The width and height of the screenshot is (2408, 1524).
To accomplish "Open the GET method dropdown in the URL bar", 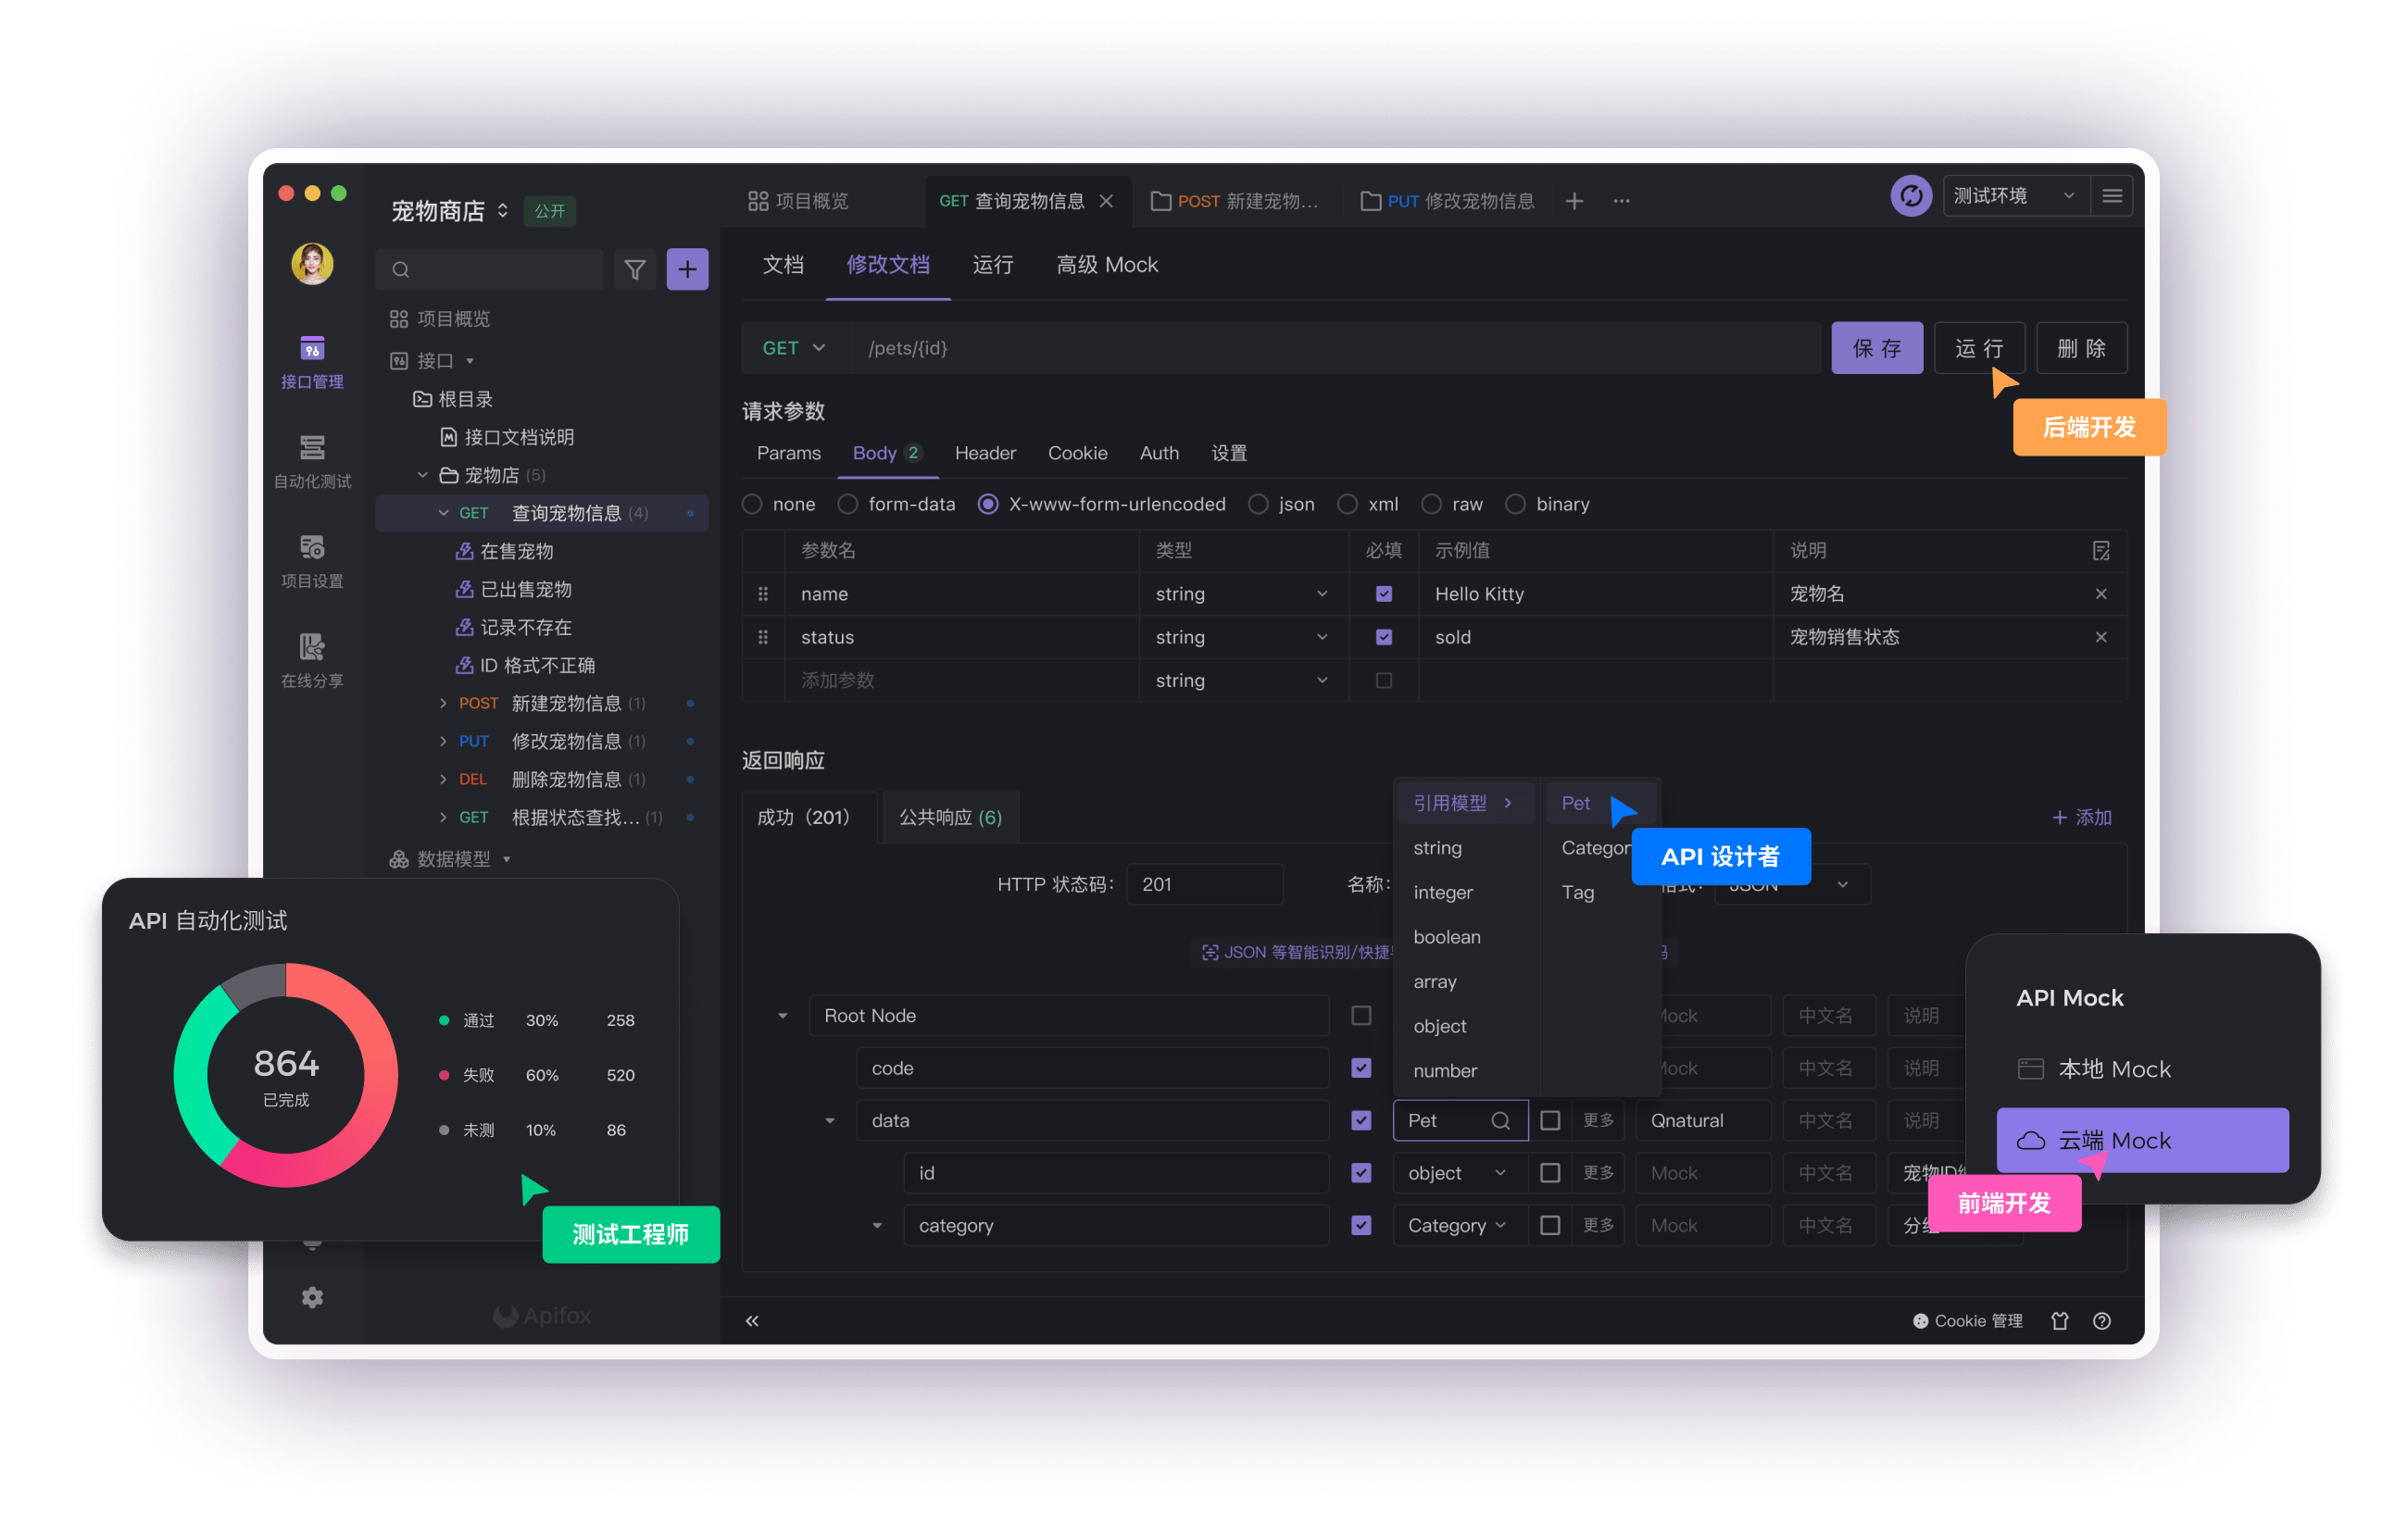I will coord(793,348).
